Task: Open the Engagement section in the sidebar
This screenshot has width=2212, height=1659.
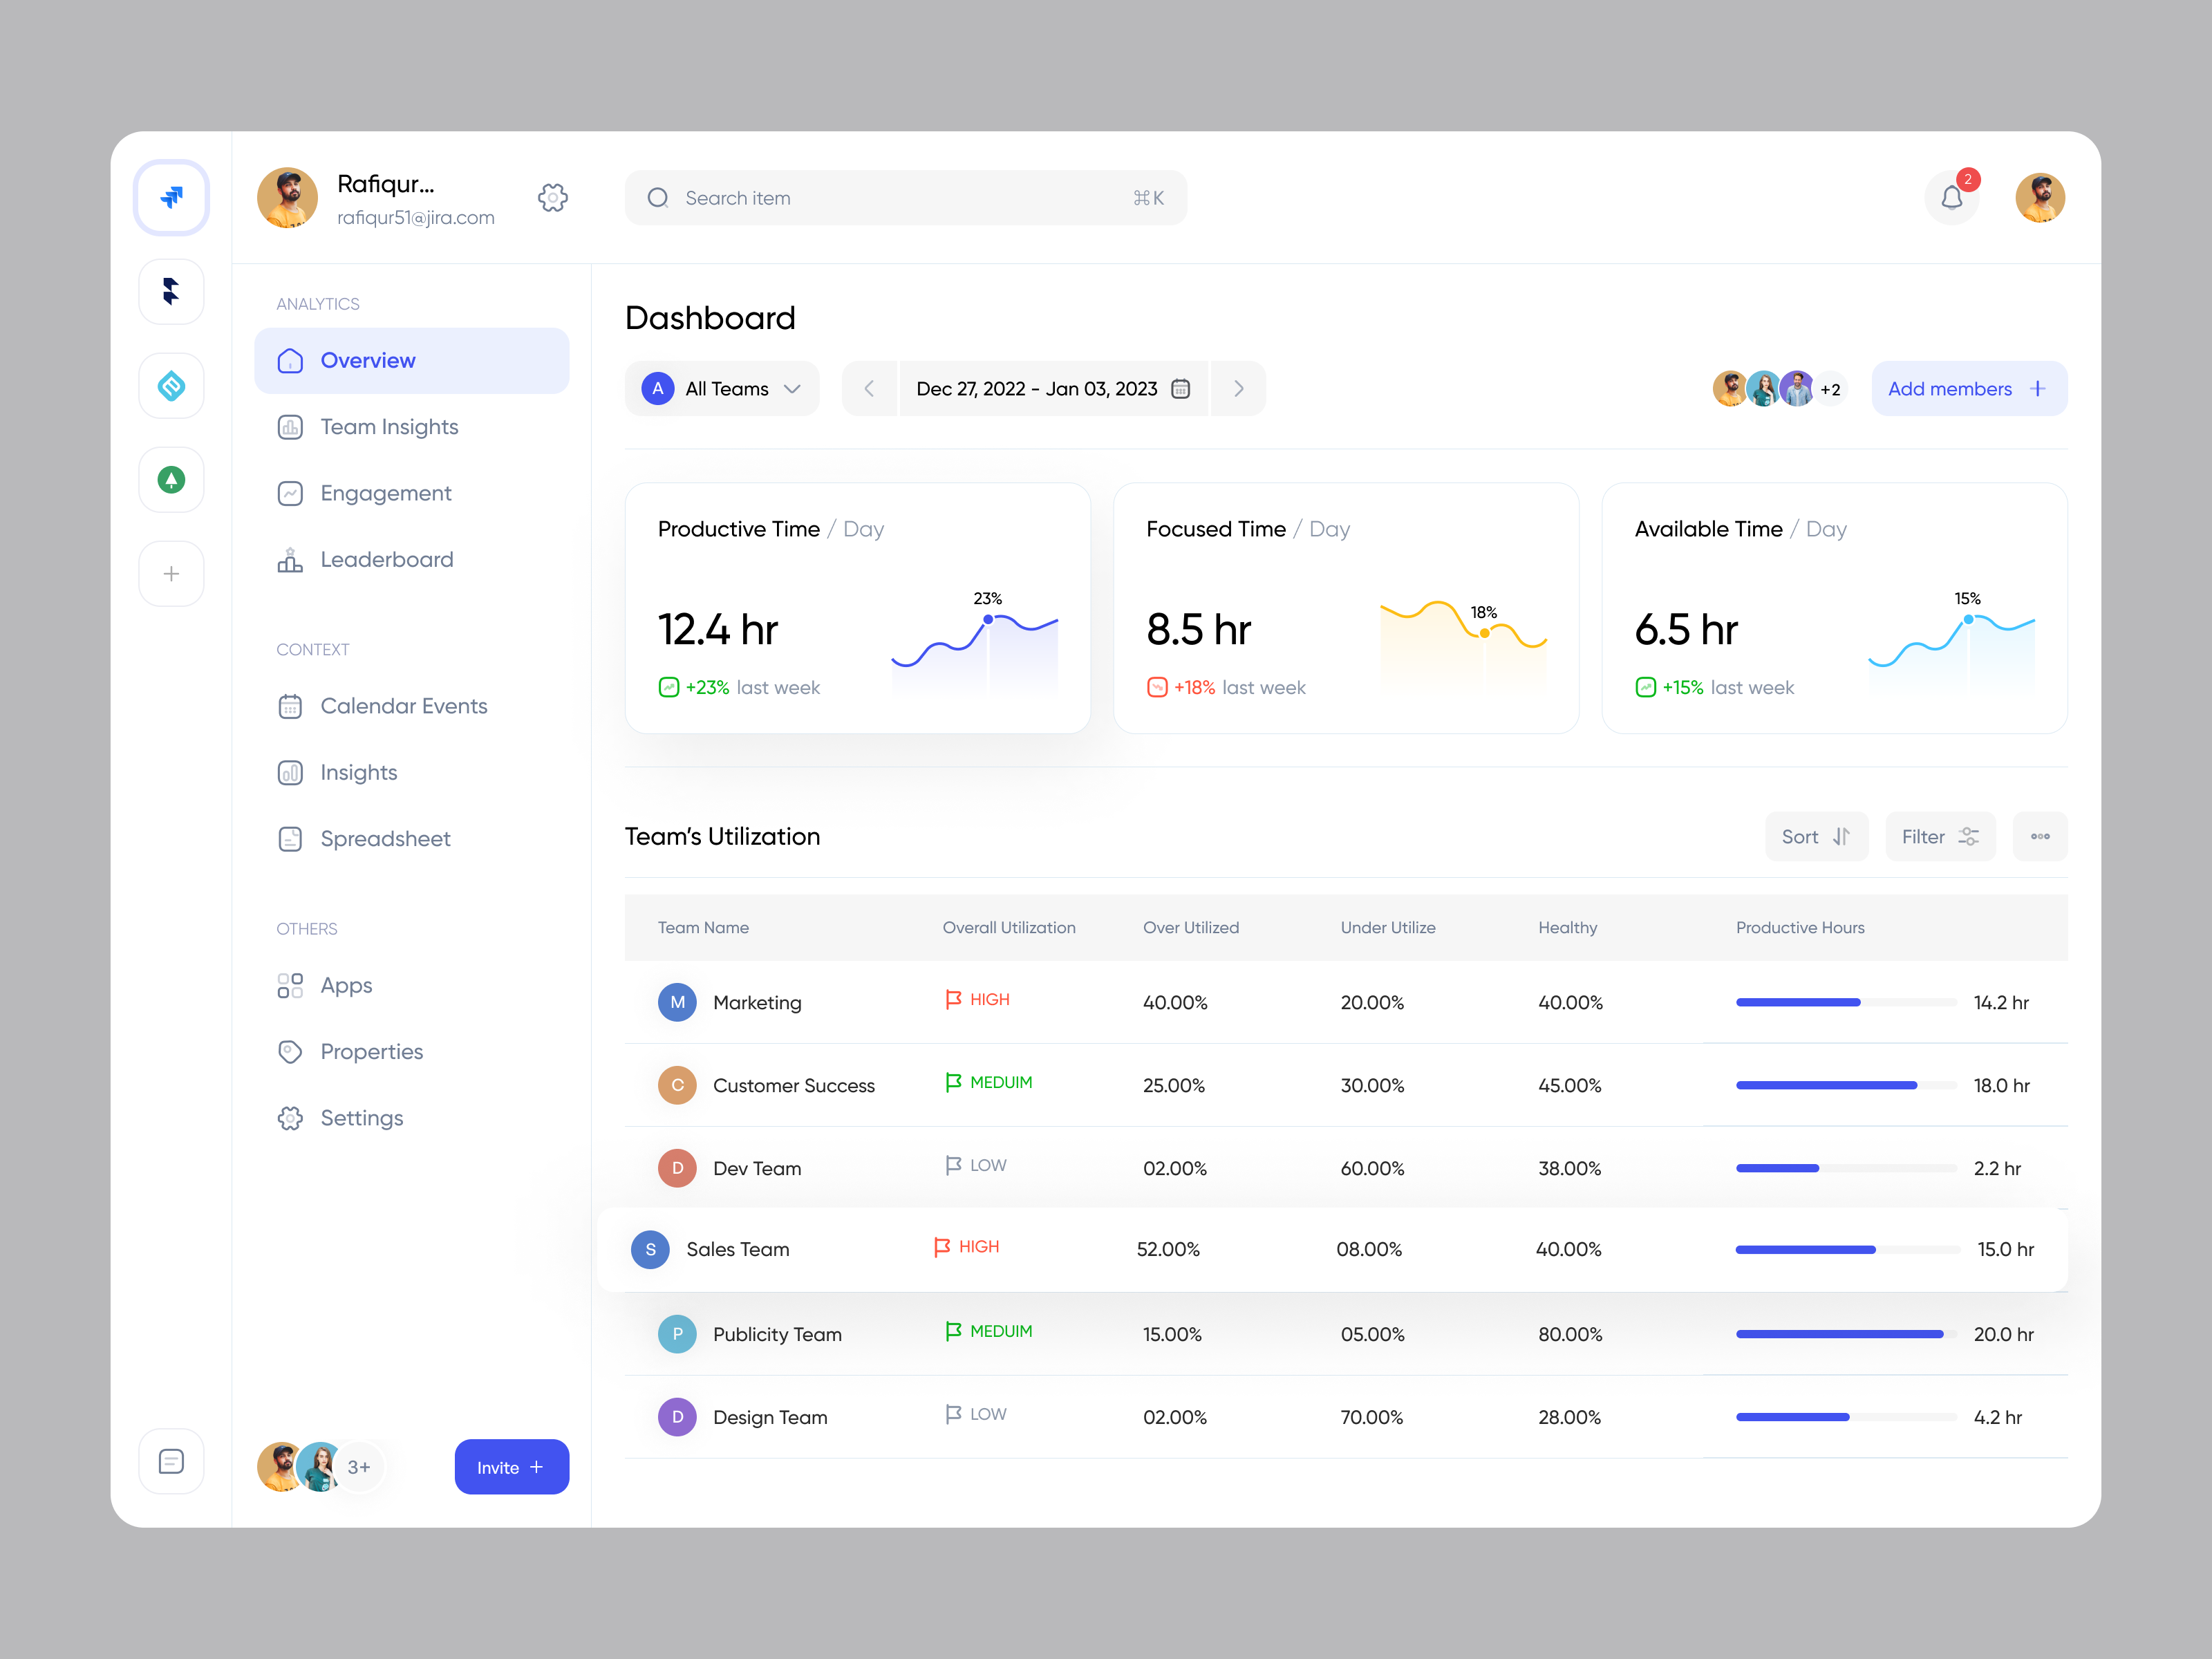Action: coord(385,493)
